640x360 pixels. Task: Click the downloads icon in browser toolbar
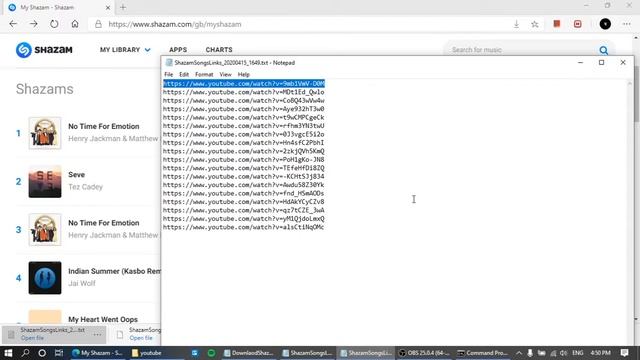516,24
